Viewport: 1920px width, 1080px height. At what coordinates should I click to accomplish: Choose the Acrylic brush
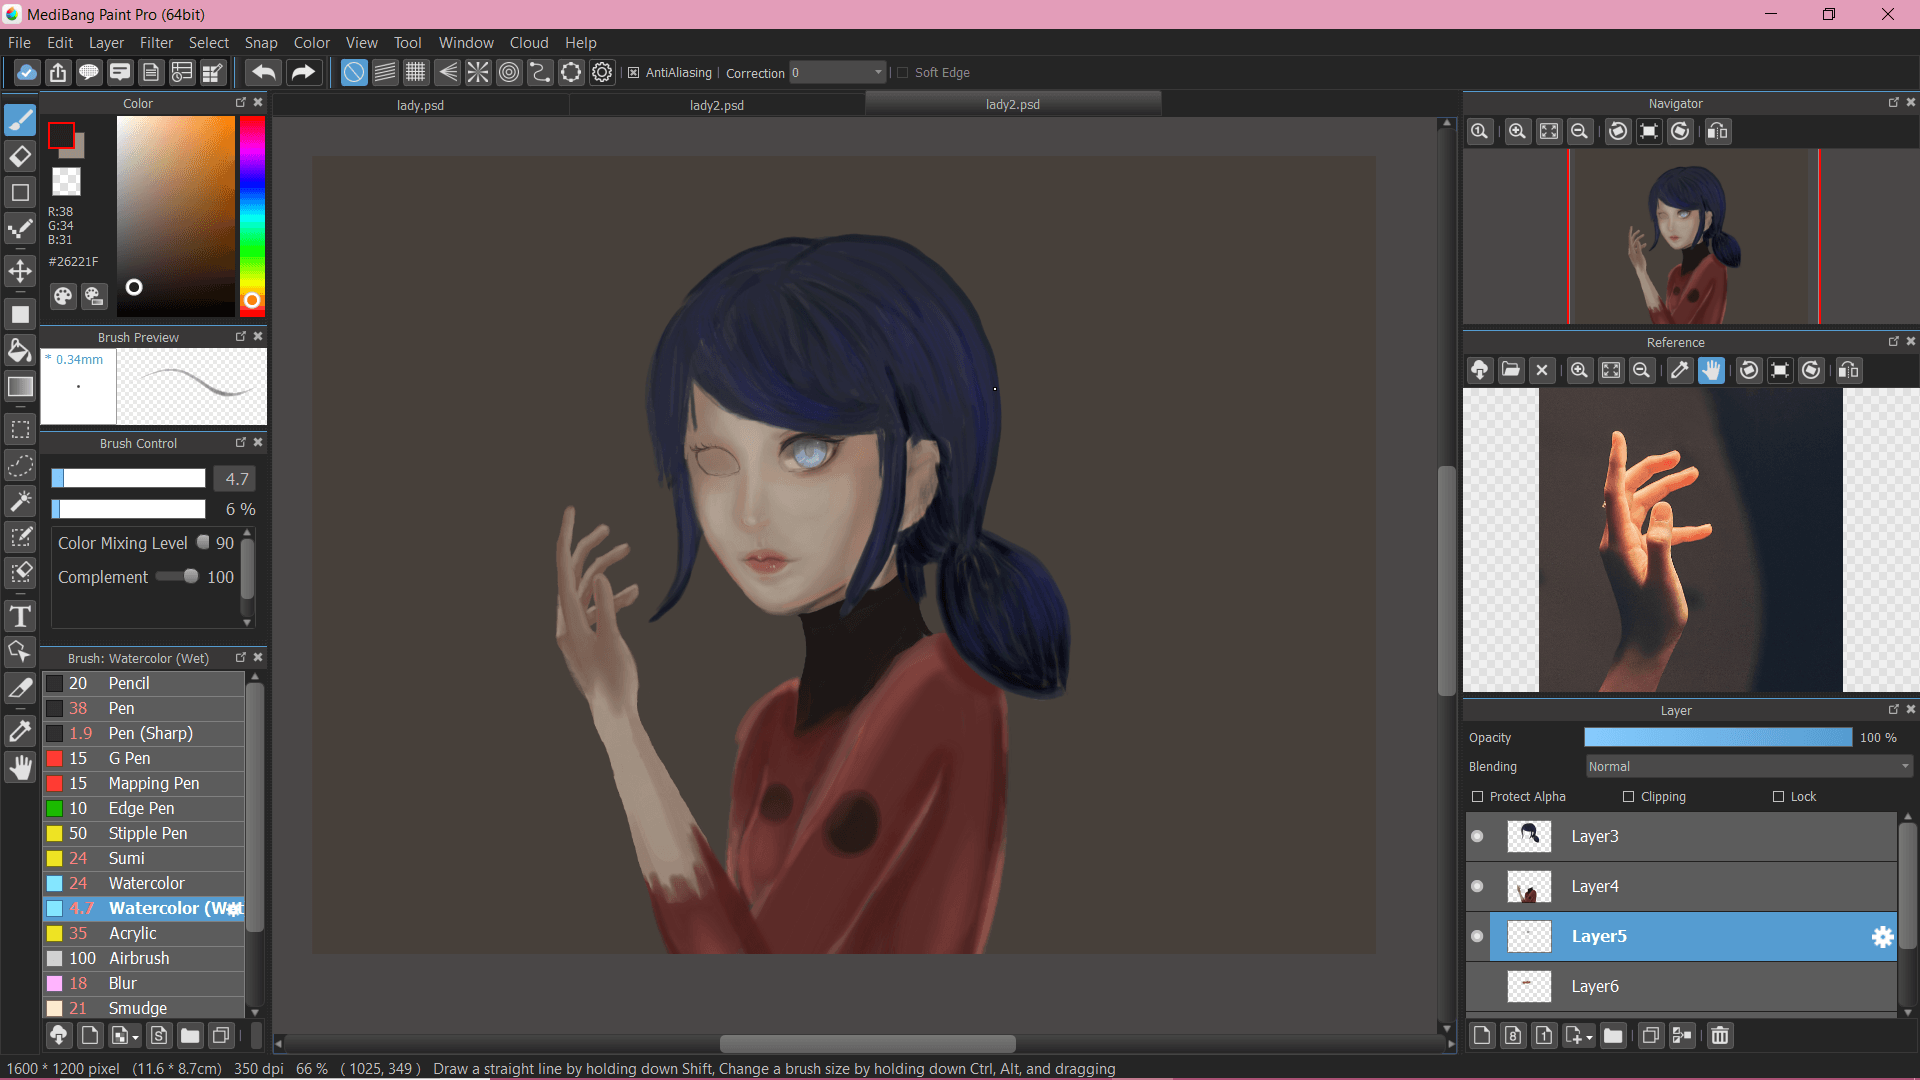(x=144, y=933)
